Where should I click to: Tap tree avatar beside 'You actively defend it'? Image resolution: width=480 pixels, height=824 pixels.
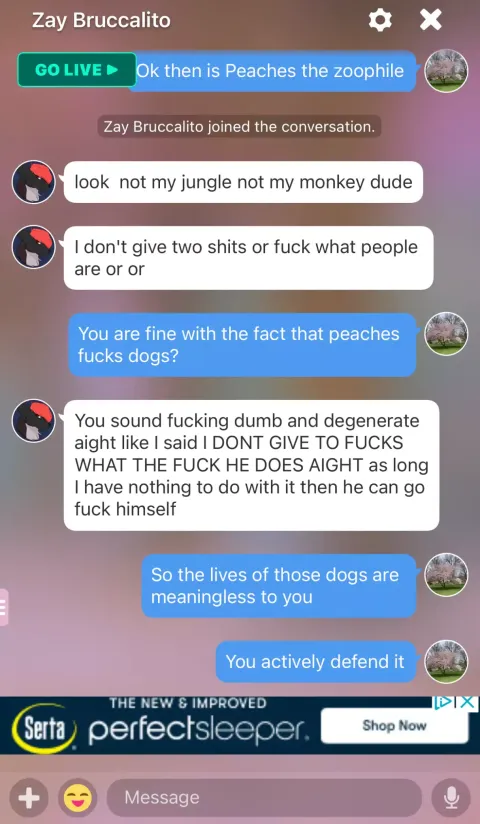pyautogui.click(x=446, y=662)
